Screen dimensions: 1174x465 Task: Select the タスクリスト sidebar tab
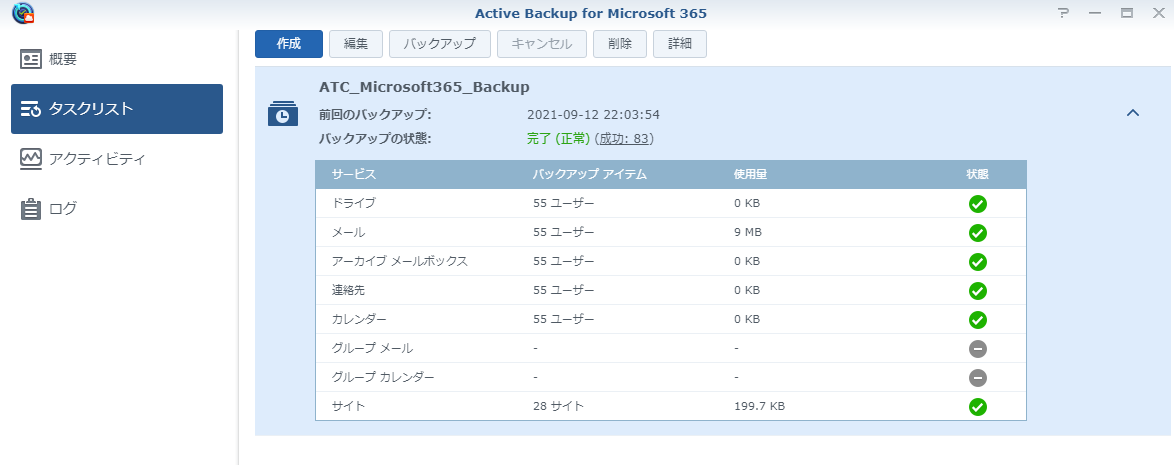116,109
